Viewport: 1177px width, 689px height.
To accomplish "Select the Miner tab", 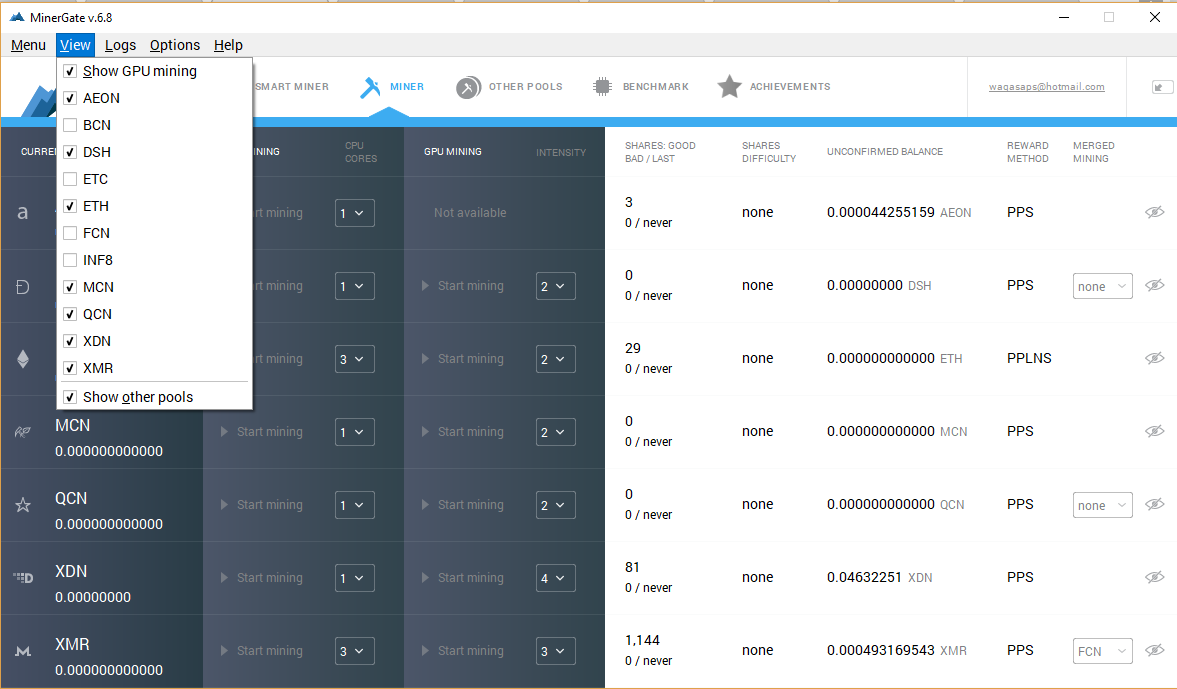I will tap(392, 87).
